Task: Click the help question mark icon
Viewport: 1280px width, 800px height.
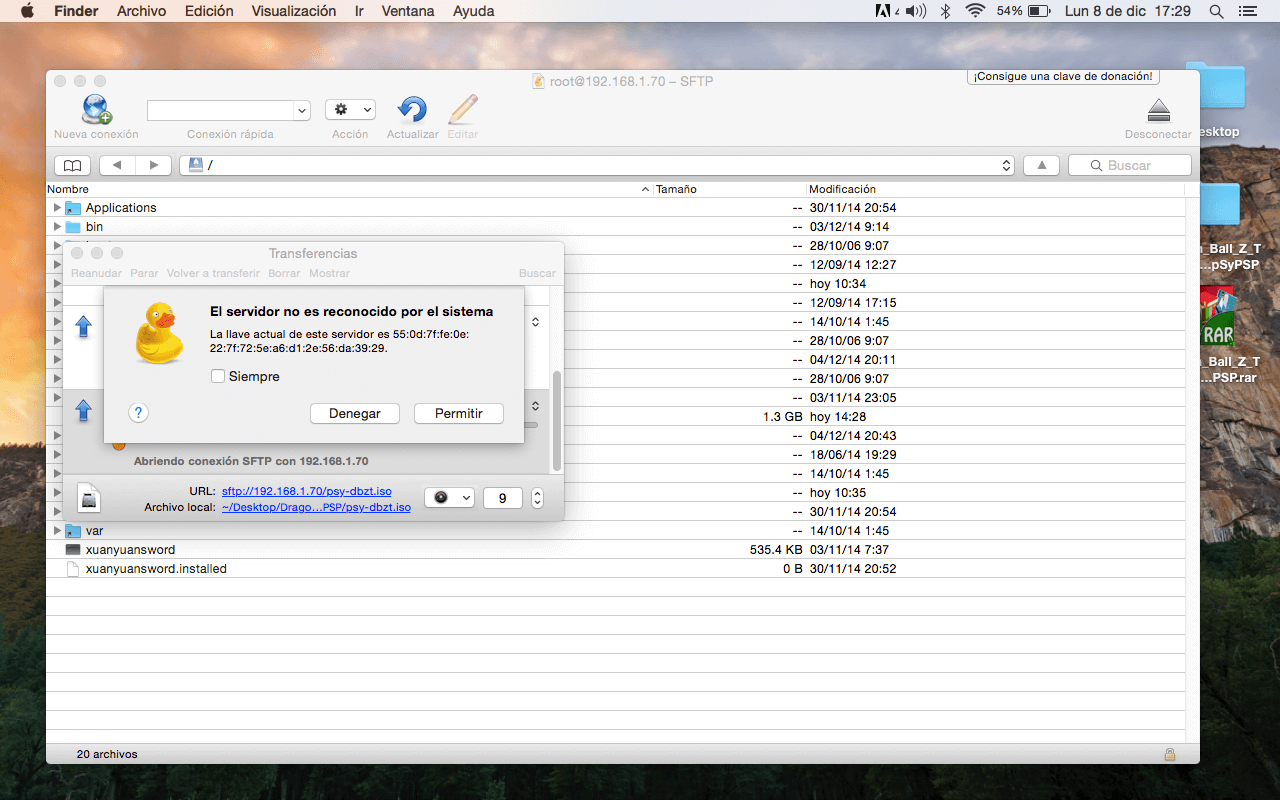Action: [x=139, y=413]
